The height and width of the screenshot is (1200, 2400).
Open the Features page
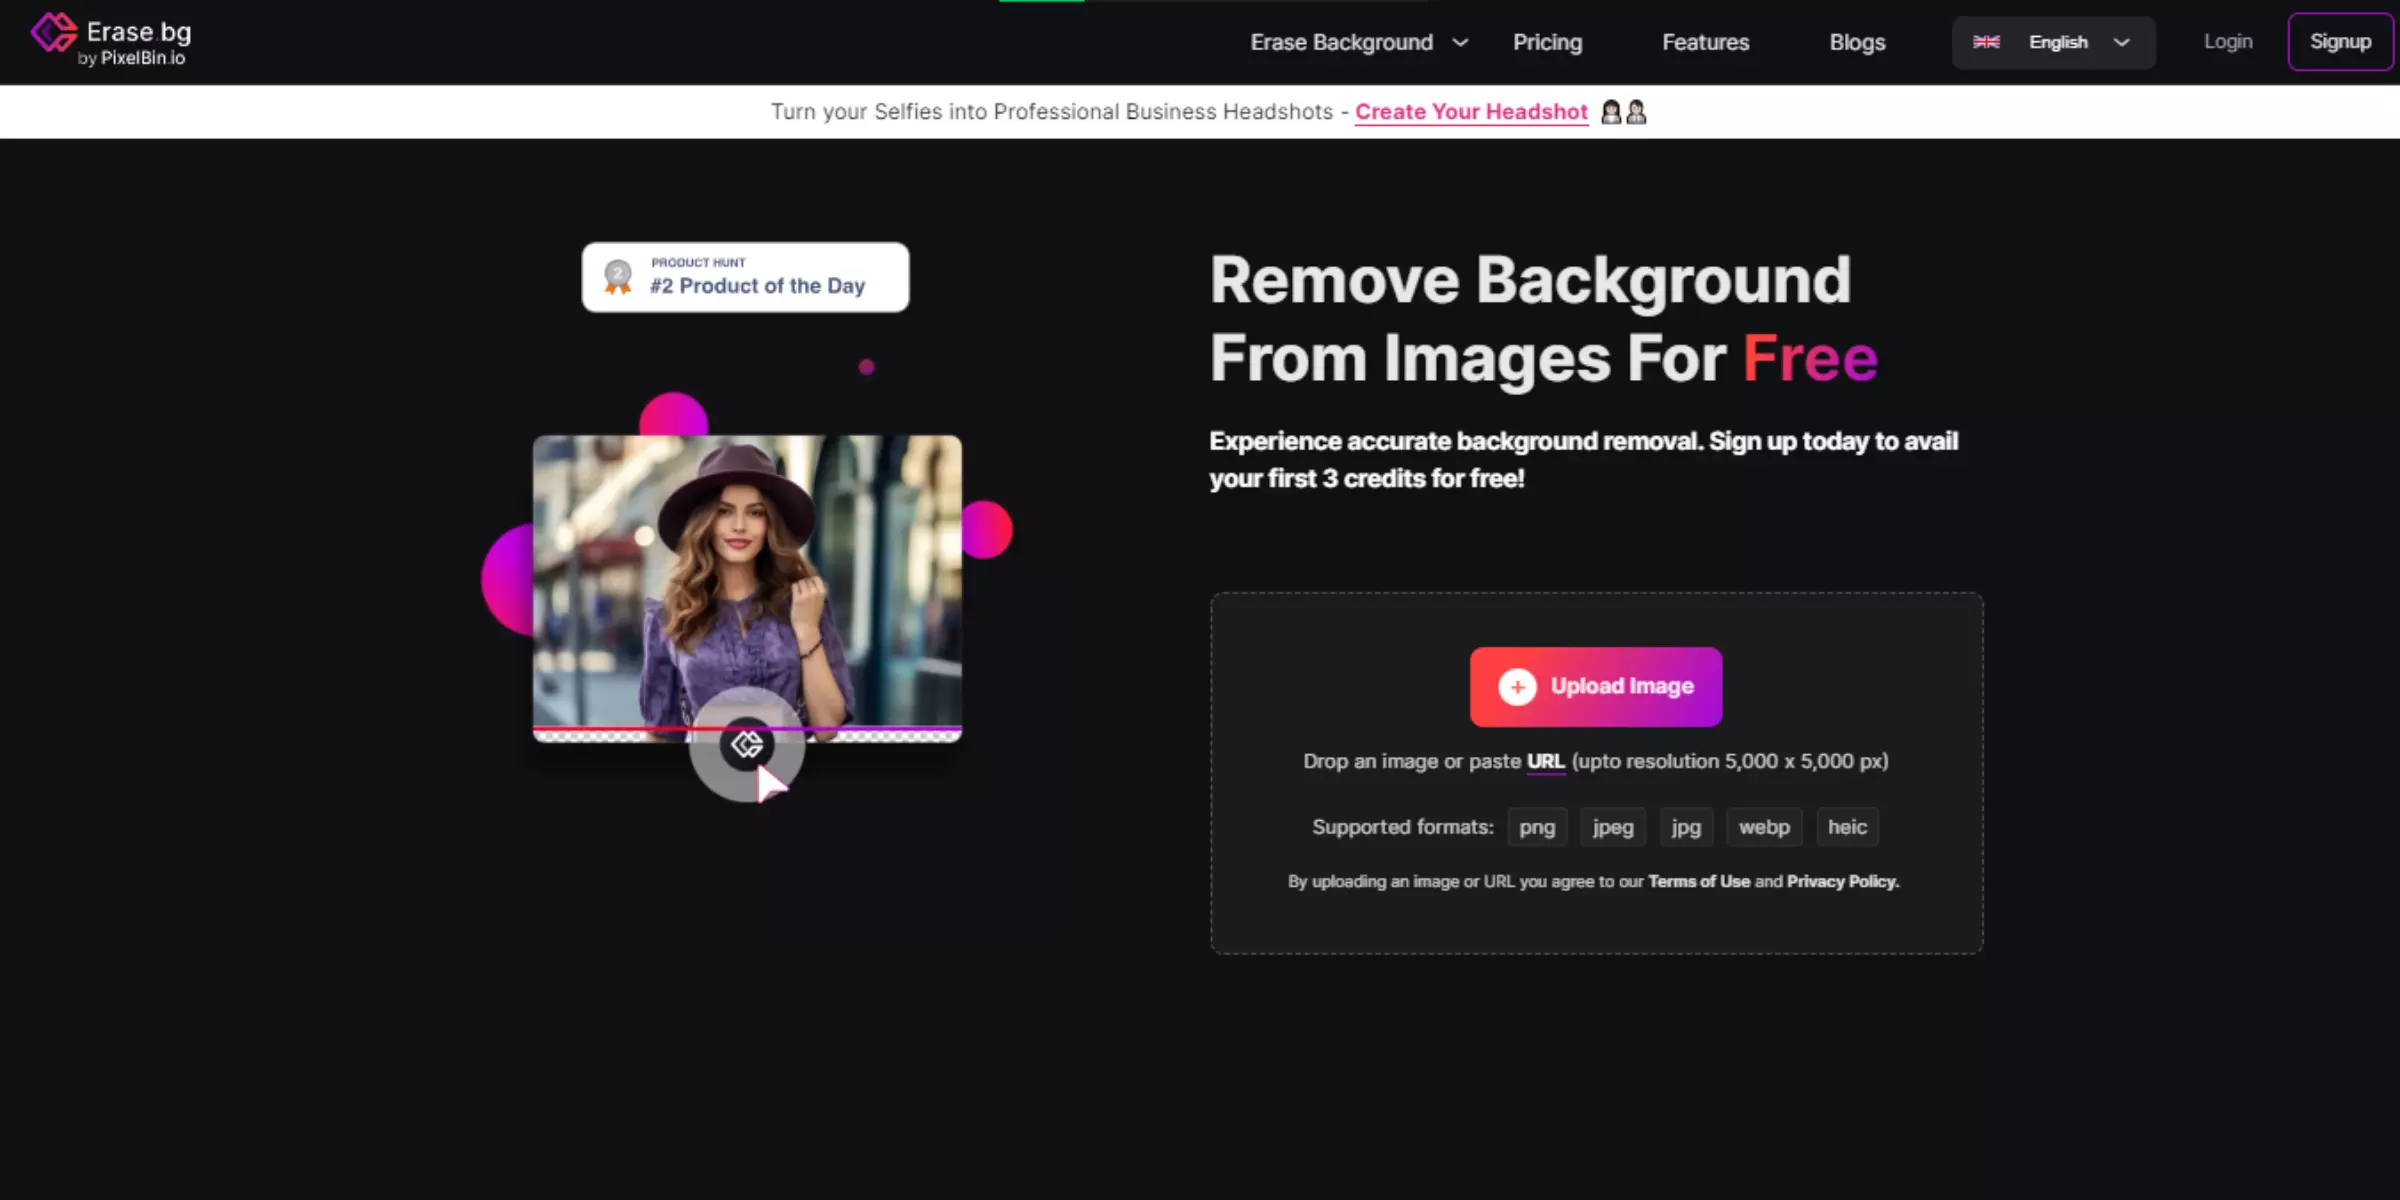1705,42
